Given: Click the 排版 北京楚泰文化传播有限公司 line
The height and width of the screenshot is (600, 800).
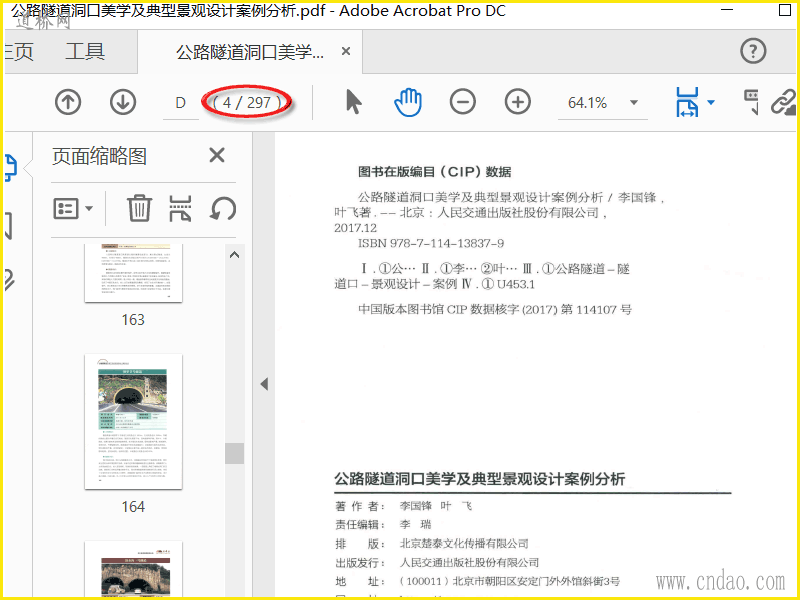Looking at the screenshot, I should 432,544.
